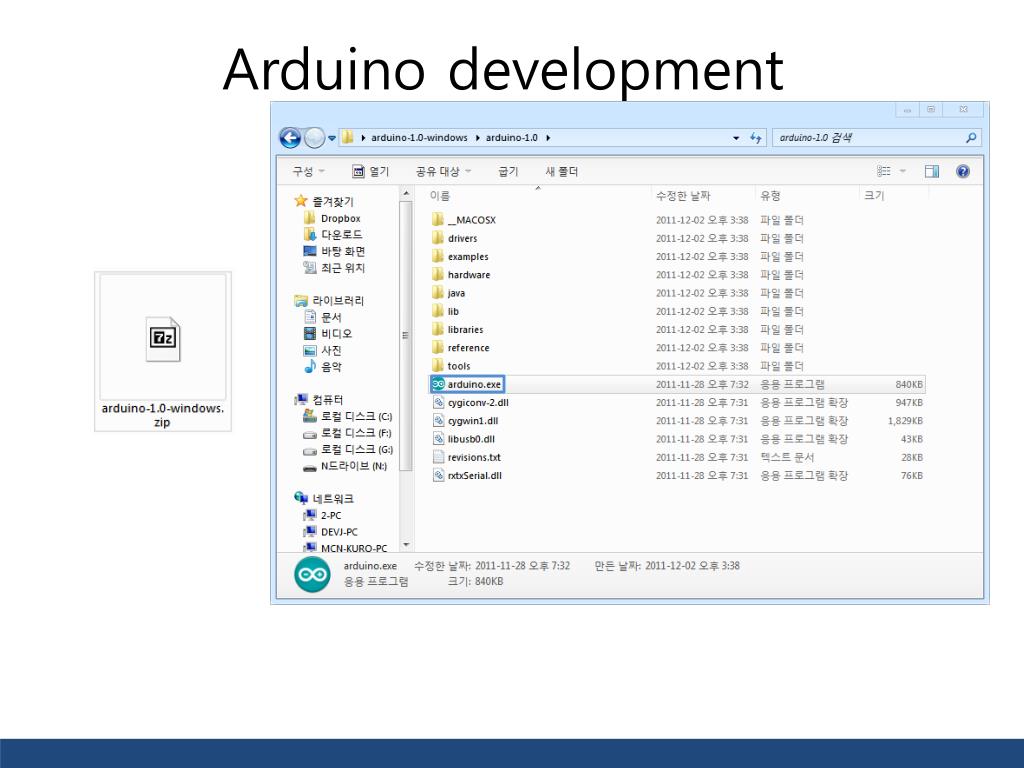Click the navigation pane scroll up arrow

pyautogui.click(x=406, y=194)
